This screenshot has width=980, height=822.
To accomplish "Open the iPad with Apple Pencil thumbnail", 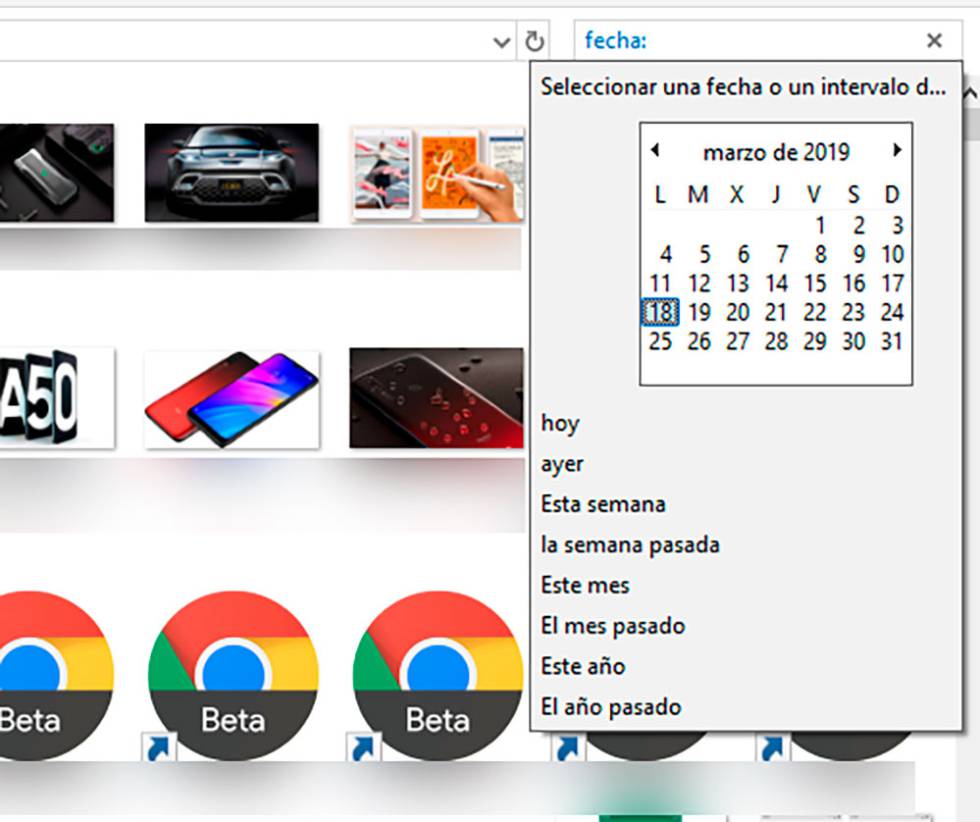I will (x=438, y=174).
